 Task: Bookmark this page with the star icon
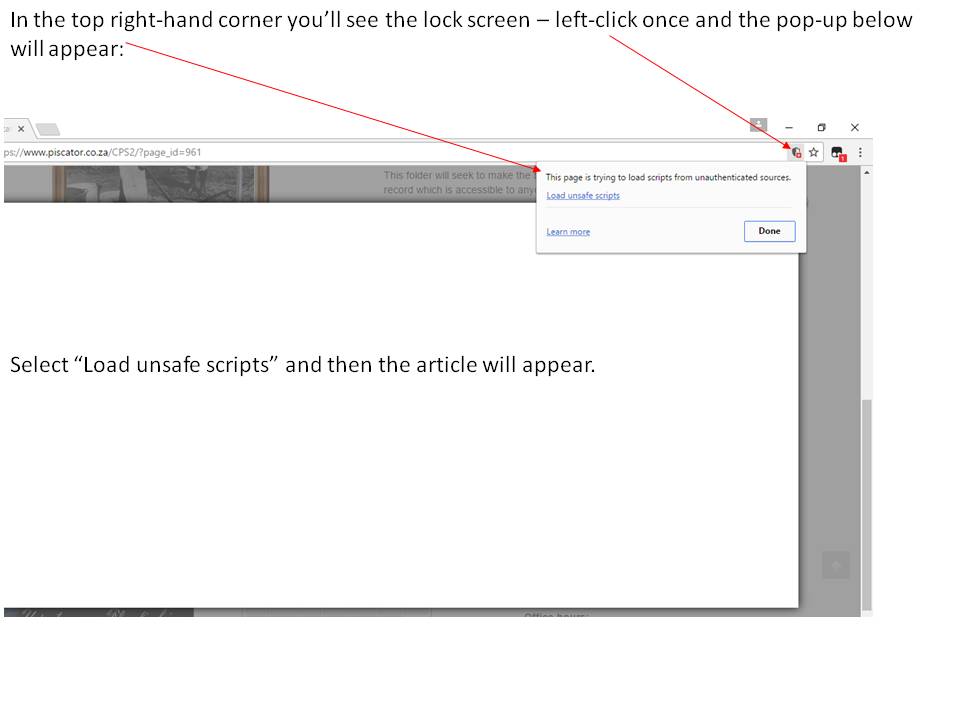point(814,152)
